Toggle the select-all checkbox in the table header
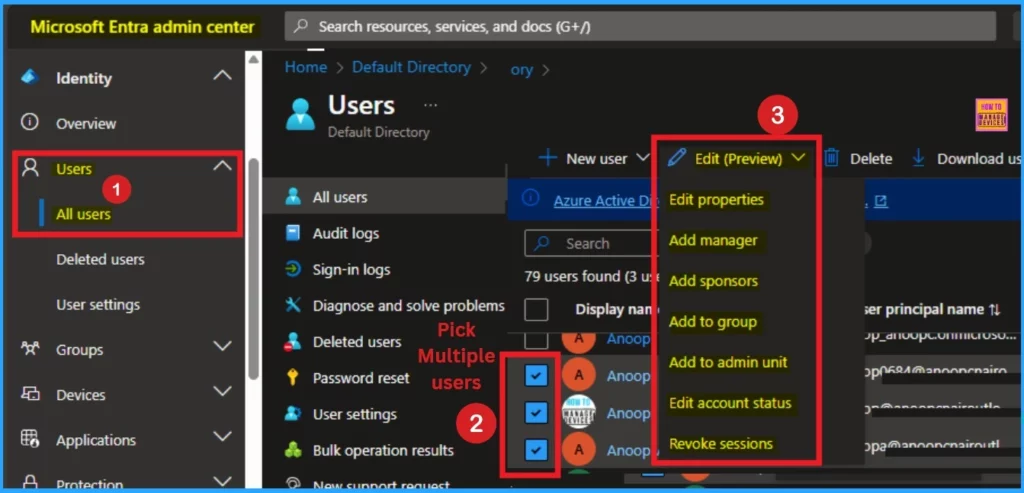The height and width of the screenshot is (493, 1024). click(536, 310)
